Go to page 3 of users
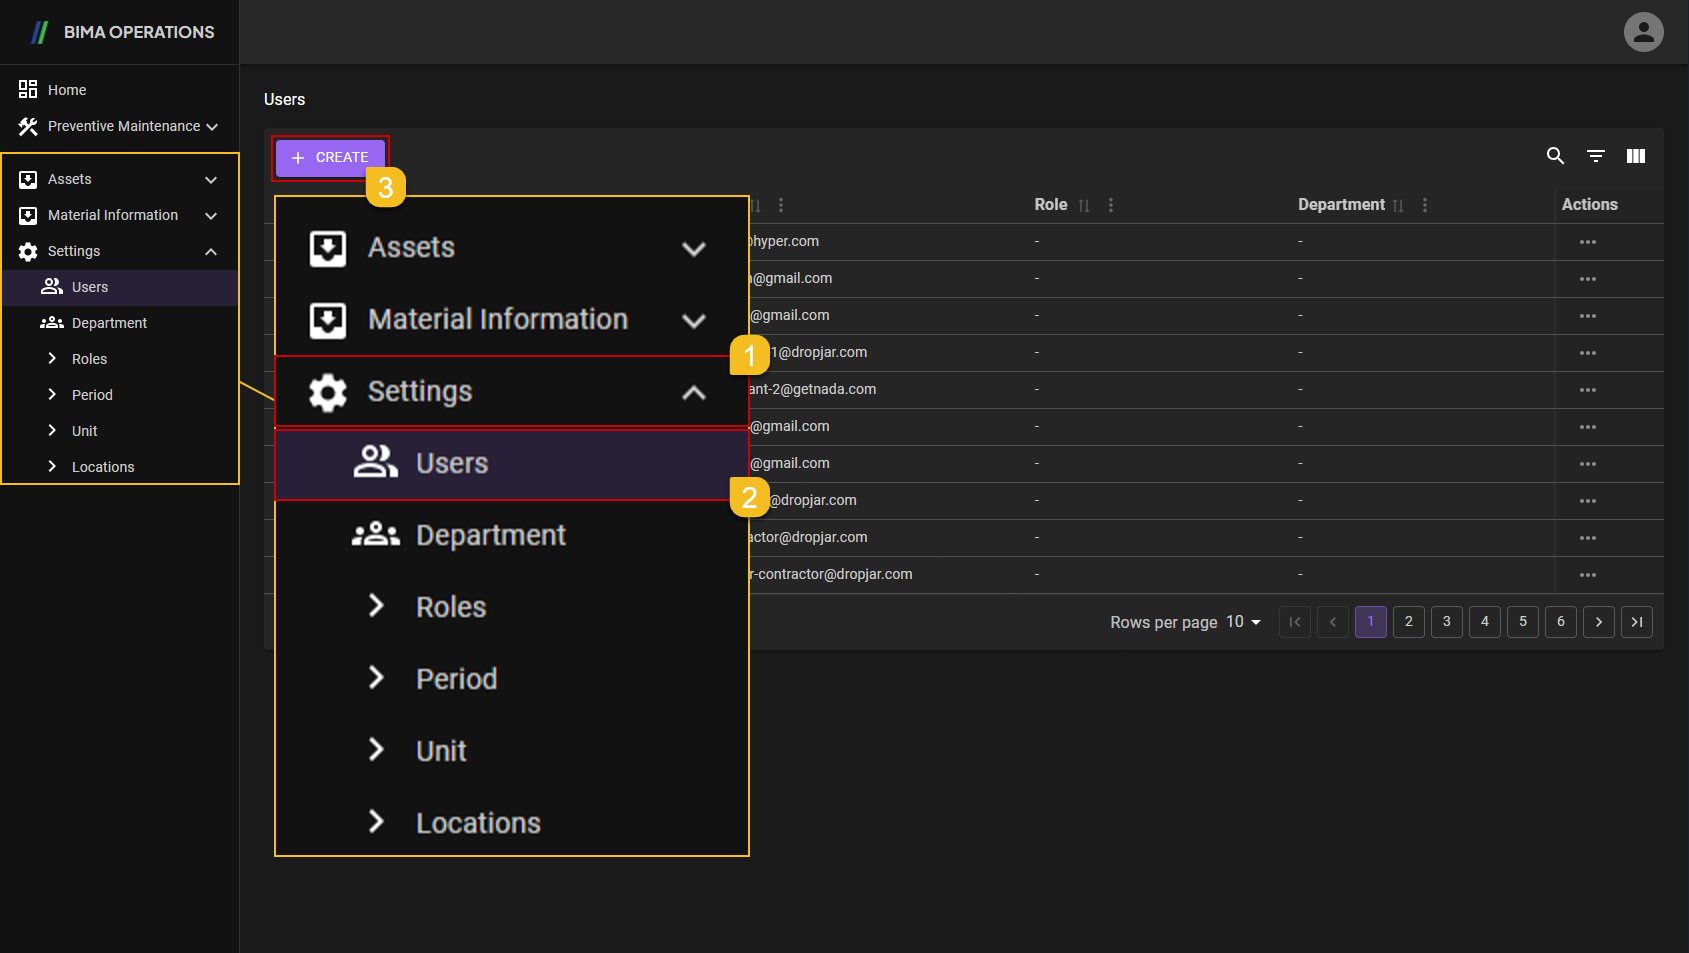 point(1446,622)
